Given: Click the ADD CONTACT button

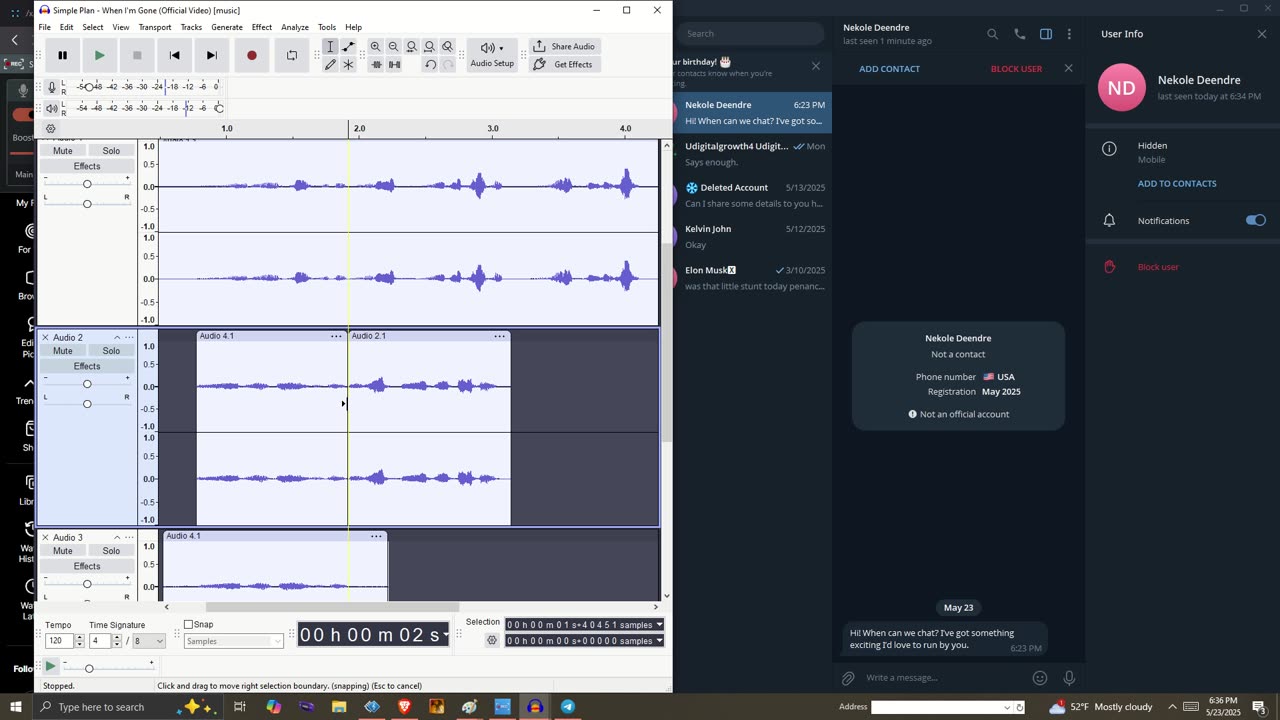Looking at the screenshot, I should [x=889, y=69].
